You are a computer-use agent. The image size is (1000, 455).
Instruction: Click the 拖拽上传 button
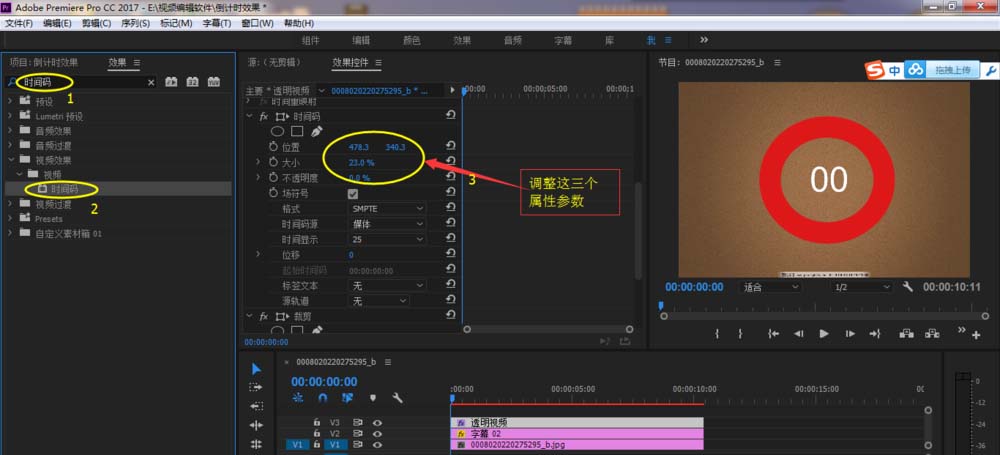pos(951,70)
